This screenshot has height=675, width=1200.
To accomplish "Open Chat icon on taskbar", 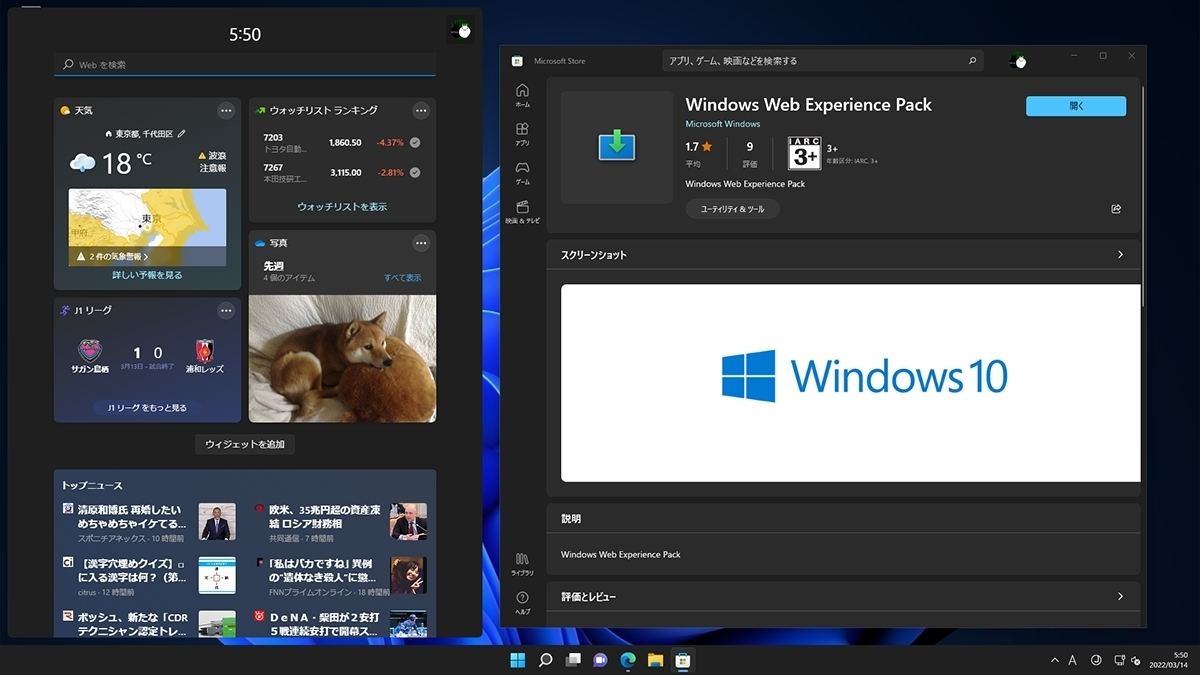I will pyautogui.click(x=600, y=660).
